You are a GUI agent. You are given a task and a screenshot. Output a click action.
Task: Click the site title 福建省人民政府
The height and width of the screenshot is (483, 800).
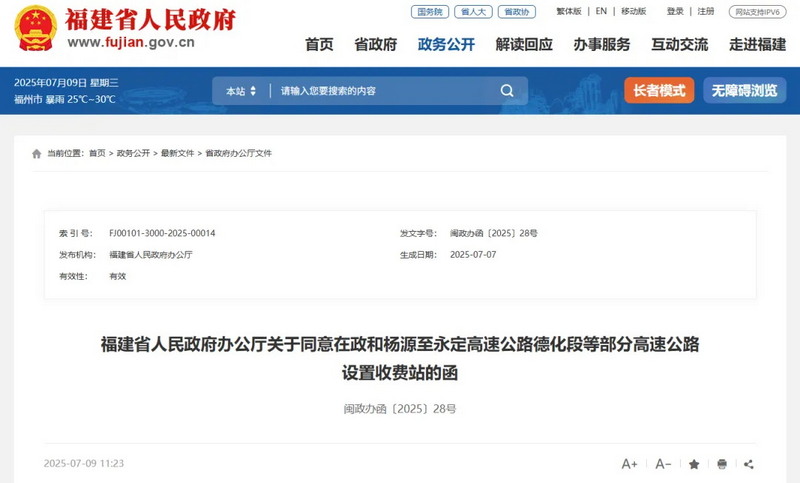151,20
